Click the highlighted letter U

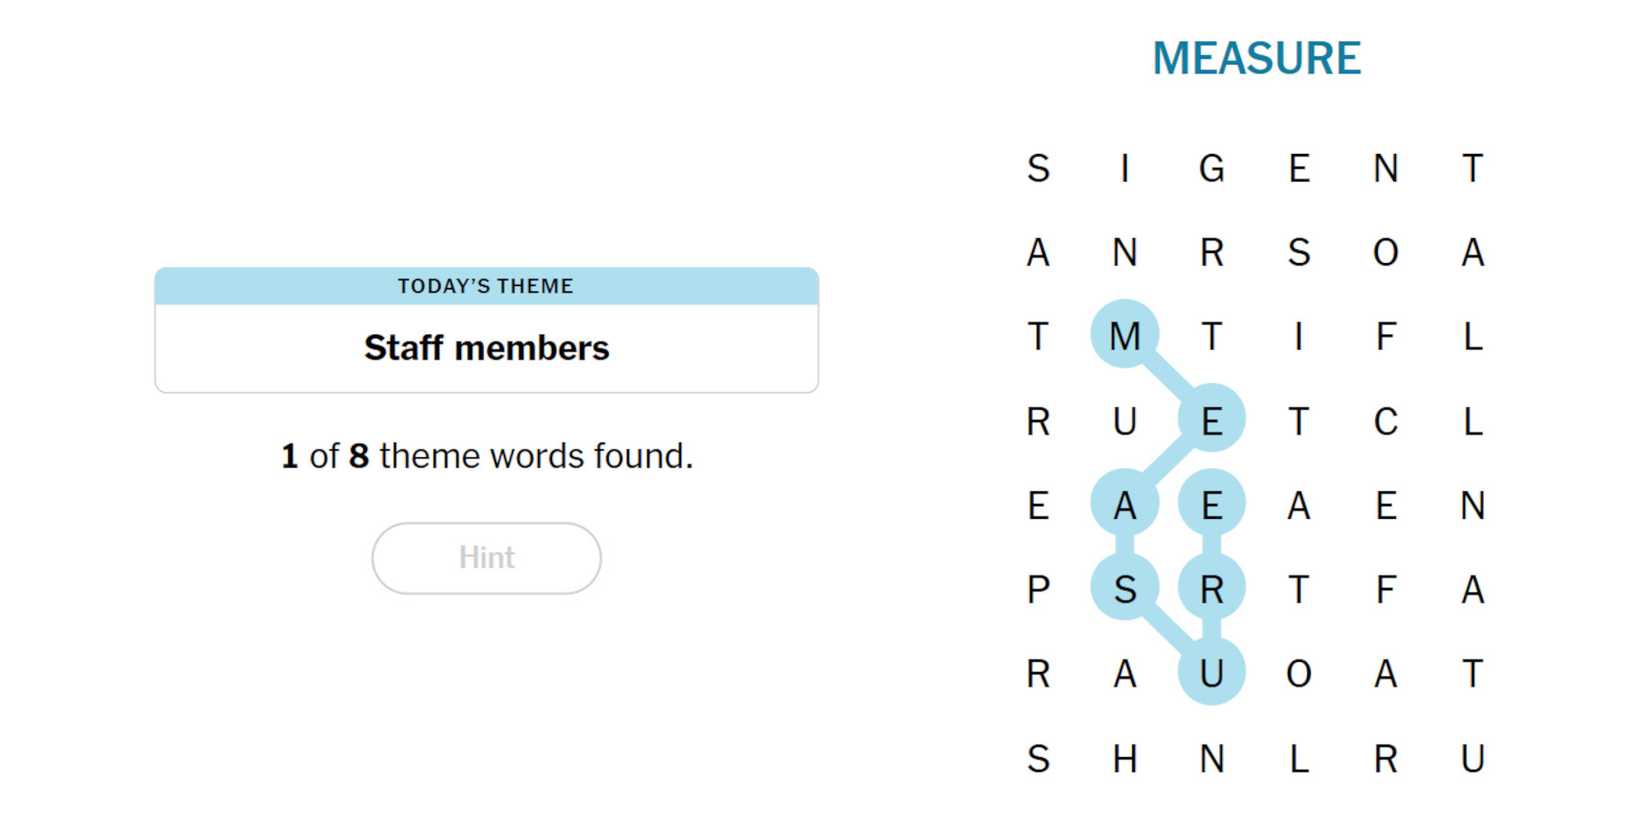1211,674
